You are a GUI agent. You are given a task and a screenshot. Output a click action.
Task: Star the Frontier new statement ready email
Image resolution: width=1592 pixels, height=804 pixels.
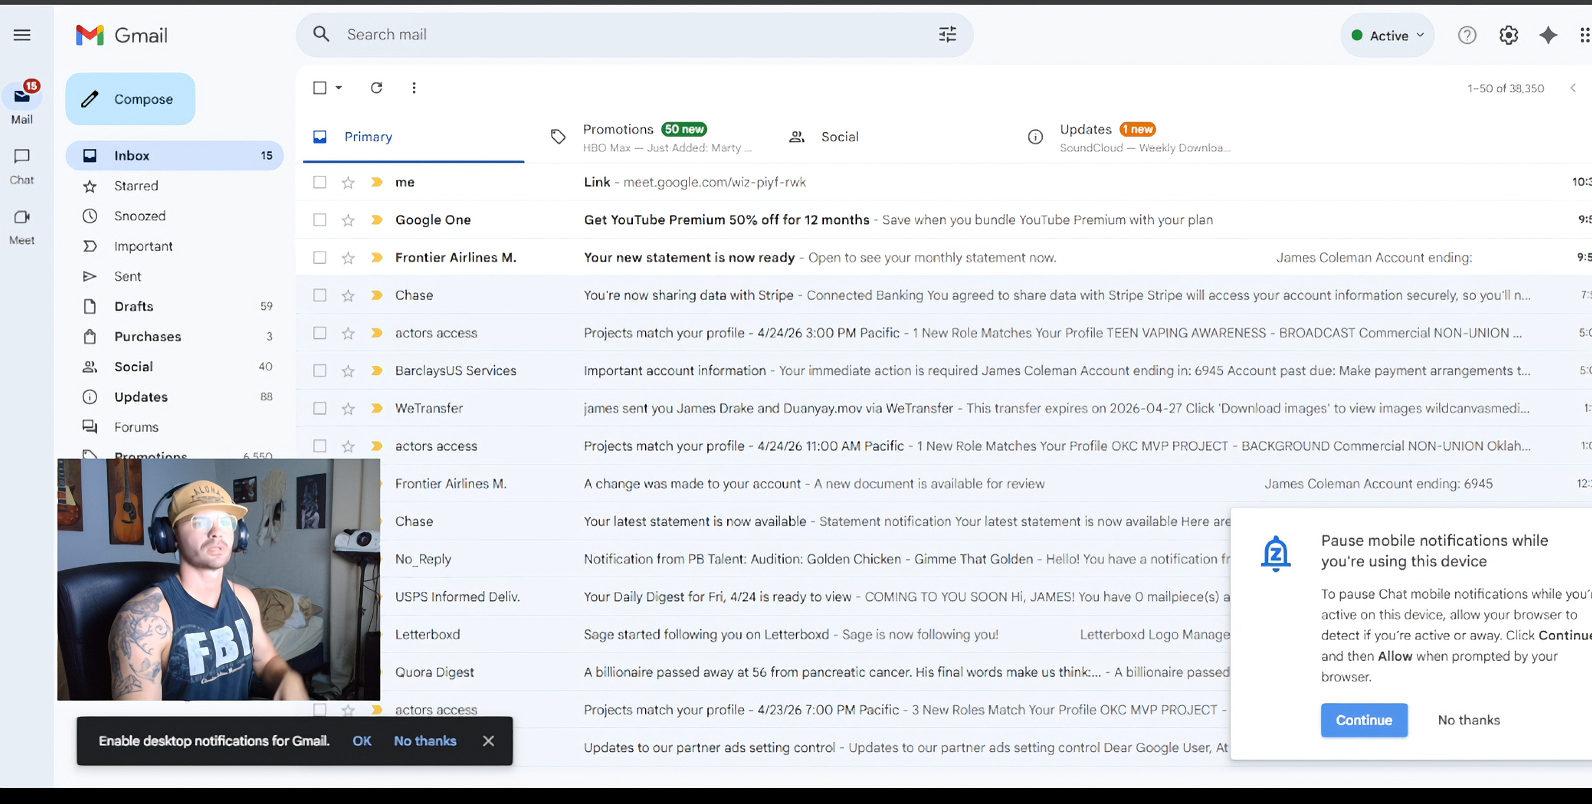348,257
